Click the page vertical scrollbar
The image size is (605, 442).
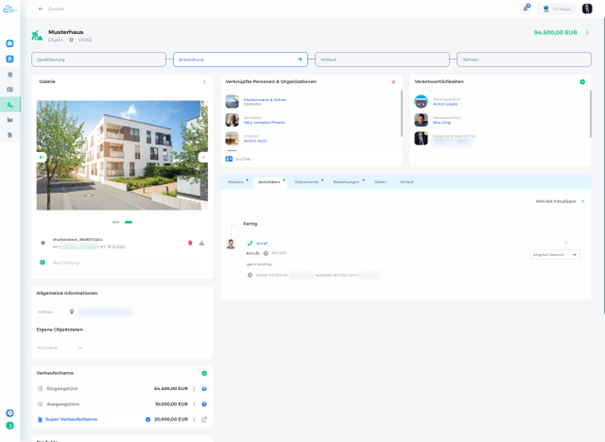pyautogui.click(x=604, y=166)
